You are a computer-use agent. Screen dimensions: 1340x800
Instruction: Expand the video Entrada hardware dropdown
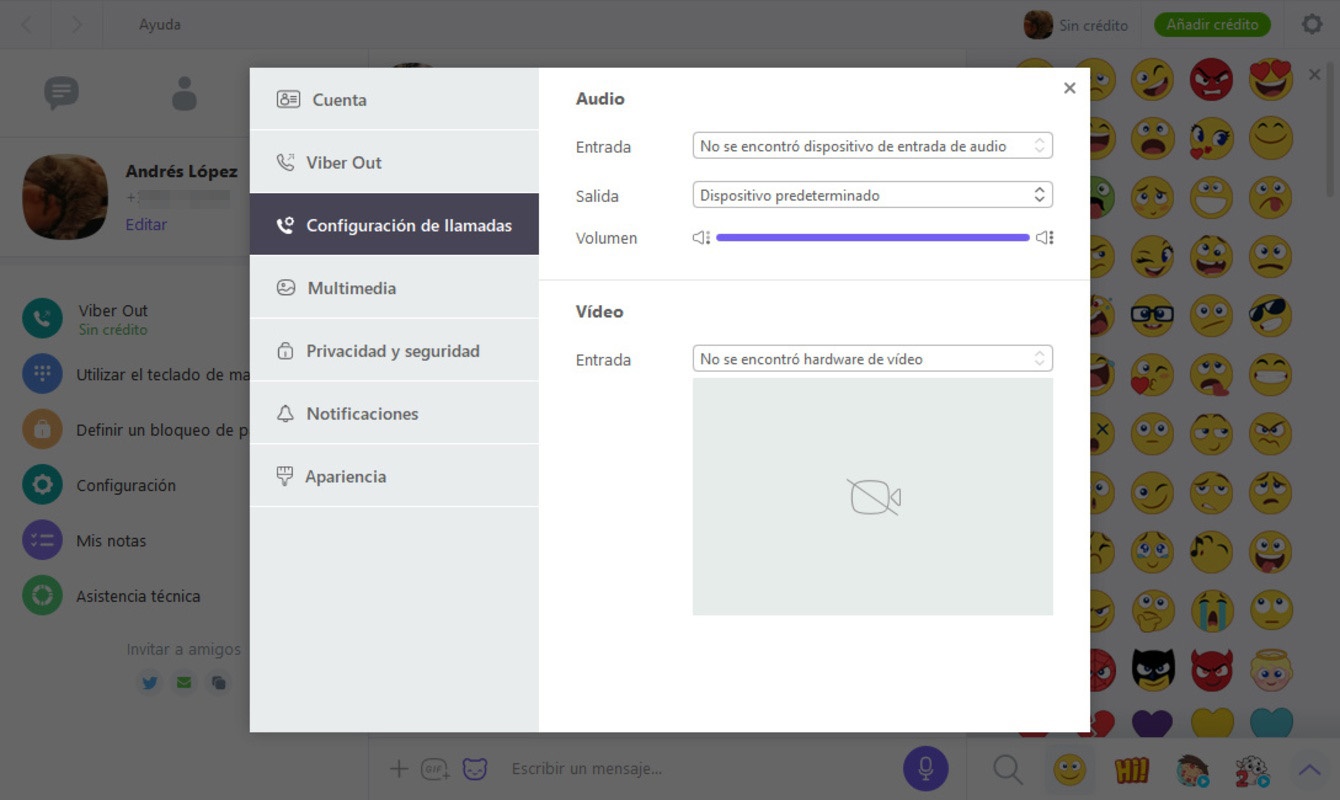click(872, 359)
